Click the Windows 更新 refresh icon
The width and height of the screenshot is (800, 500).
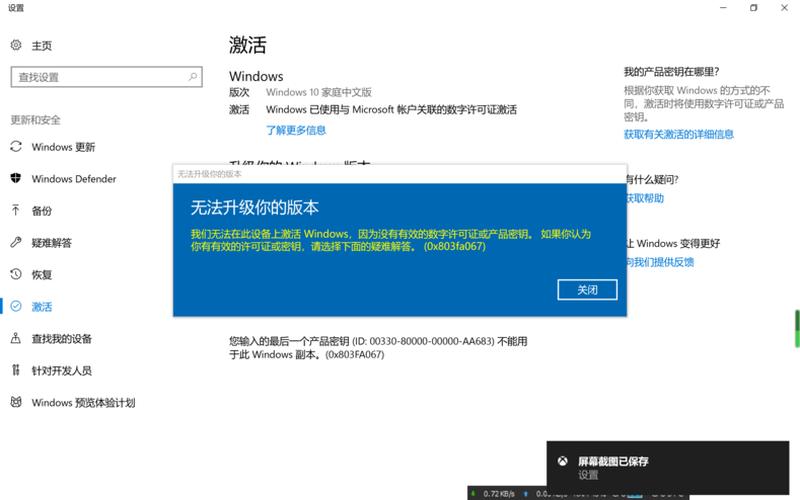[x=16, y=146]
